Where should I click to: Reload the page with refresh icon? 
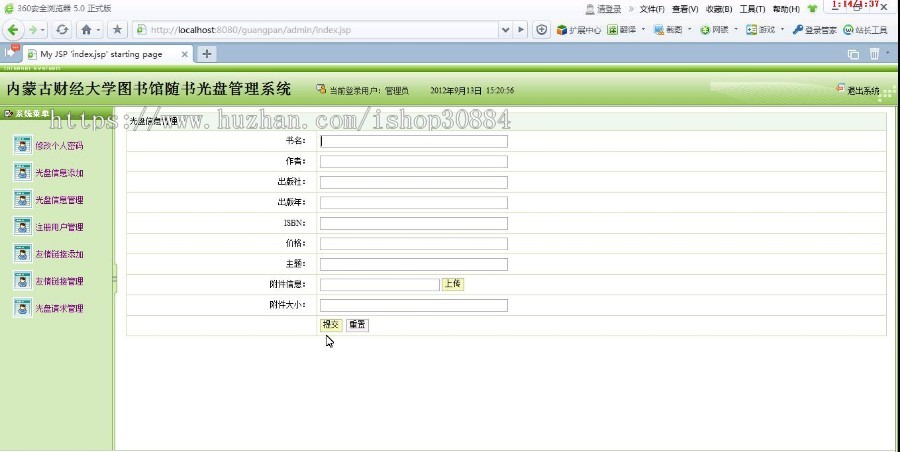coord(62,29)
